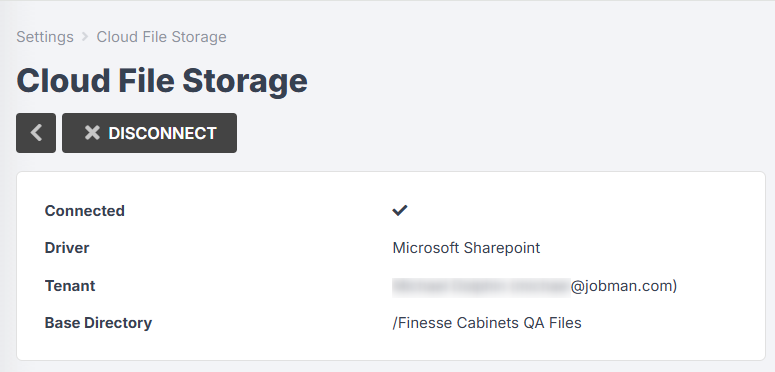This screenshot has width=775, height=372.
Task: Select the Tenant field label
Action: tap(70, 286)
